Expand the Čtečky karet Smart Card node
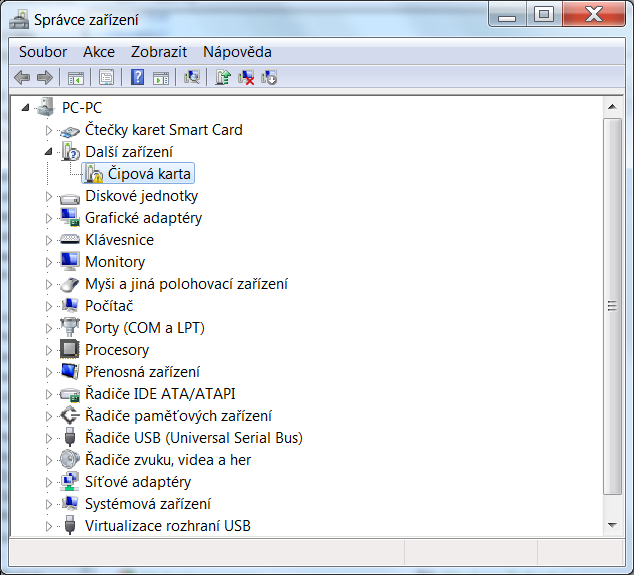Viewport: 634px width, 575px height. (48, 130)
